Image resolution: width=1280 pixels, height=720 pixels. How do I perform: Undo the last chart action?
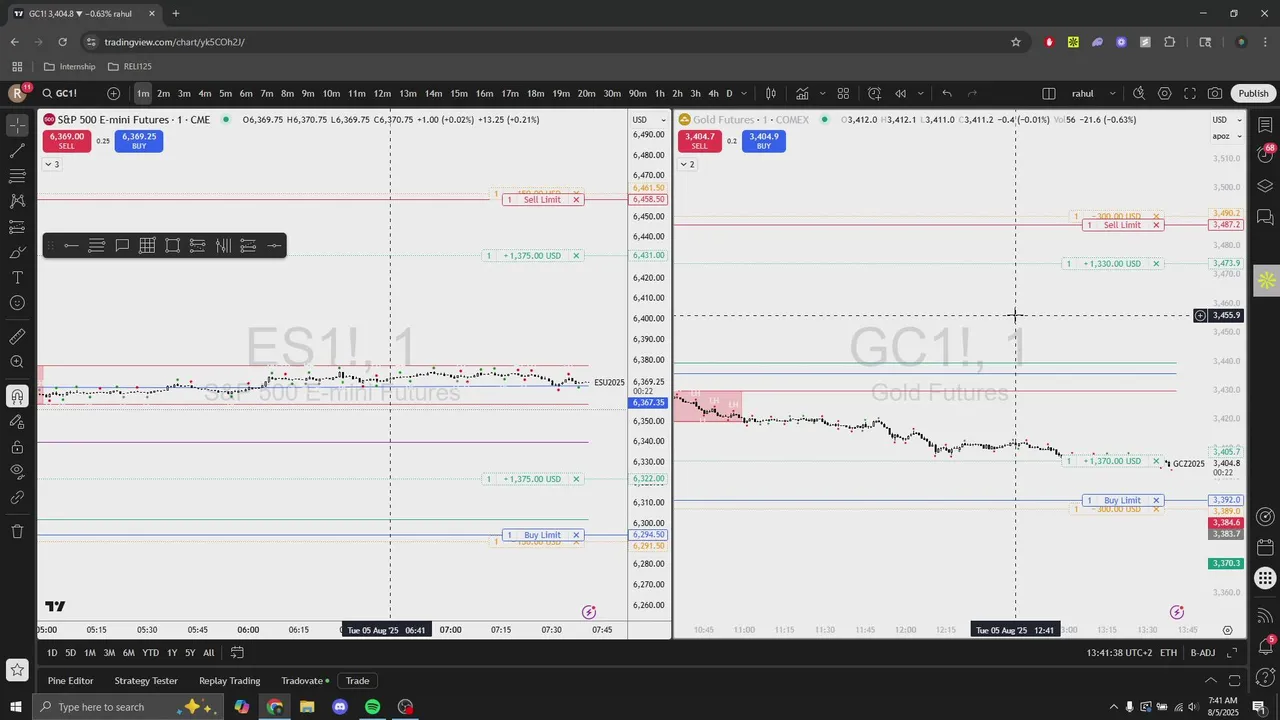click(x=947, y=93)
